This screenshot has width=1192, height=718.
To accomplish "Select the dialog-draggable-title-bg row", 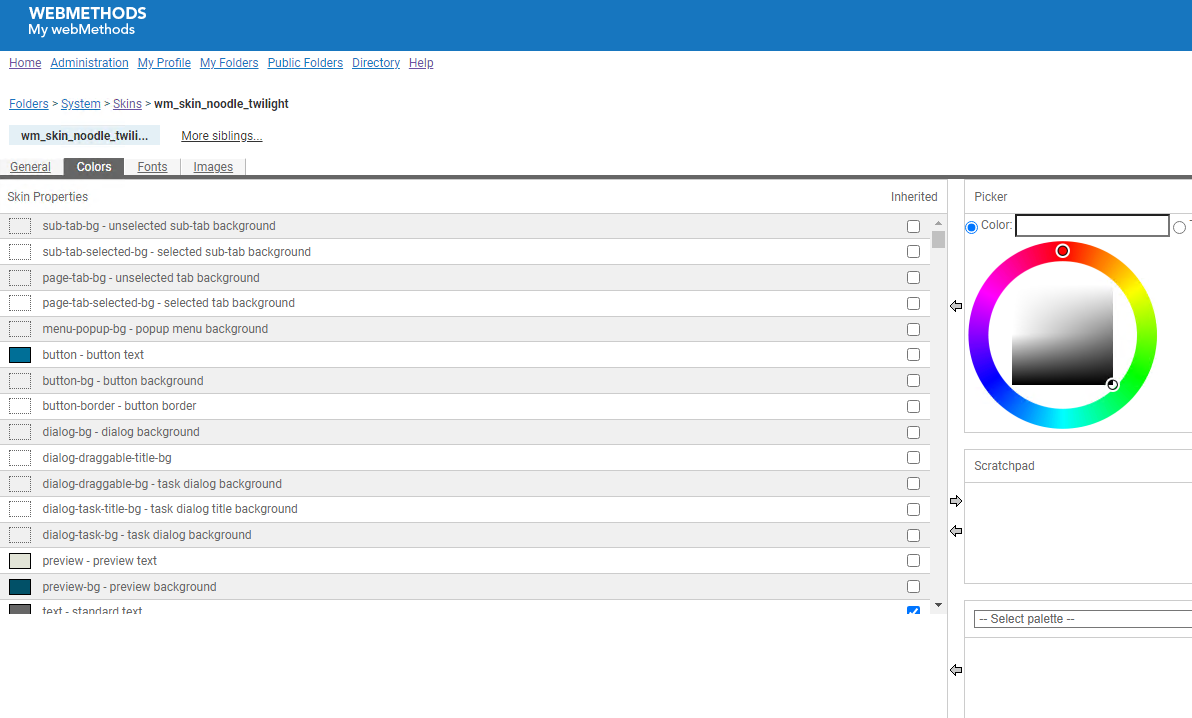I will click(464, 458).
